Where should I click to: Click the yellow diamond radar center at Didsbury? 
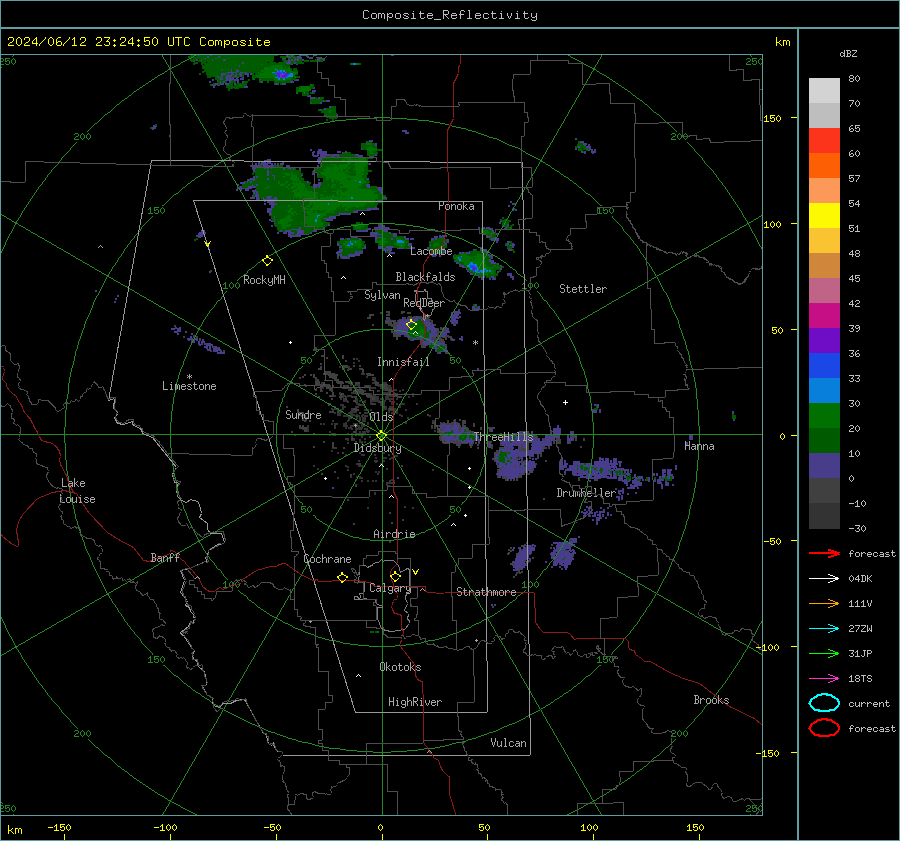(381, 436)
